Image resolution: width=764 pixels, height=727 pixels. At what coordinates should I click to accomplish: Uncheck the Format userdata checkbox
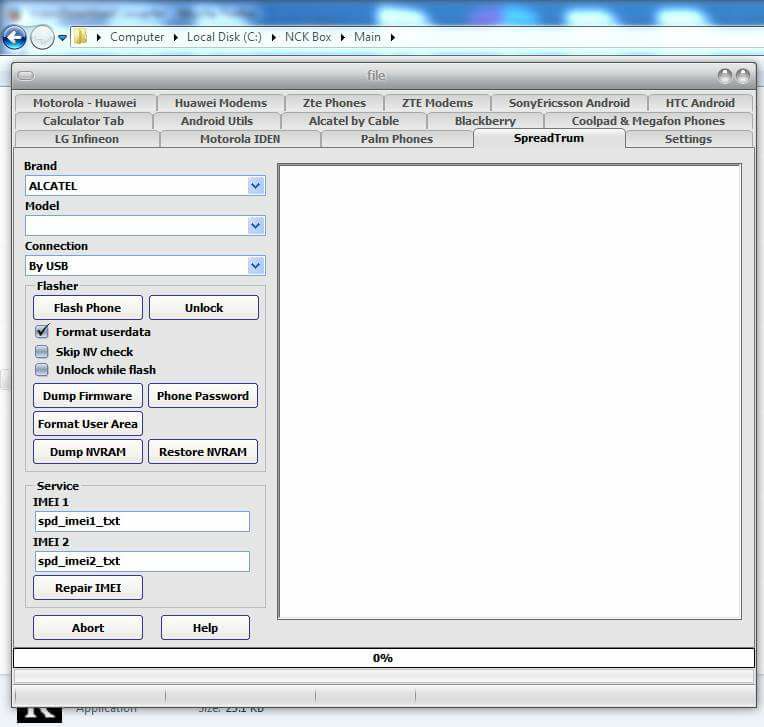coord(42,332)
